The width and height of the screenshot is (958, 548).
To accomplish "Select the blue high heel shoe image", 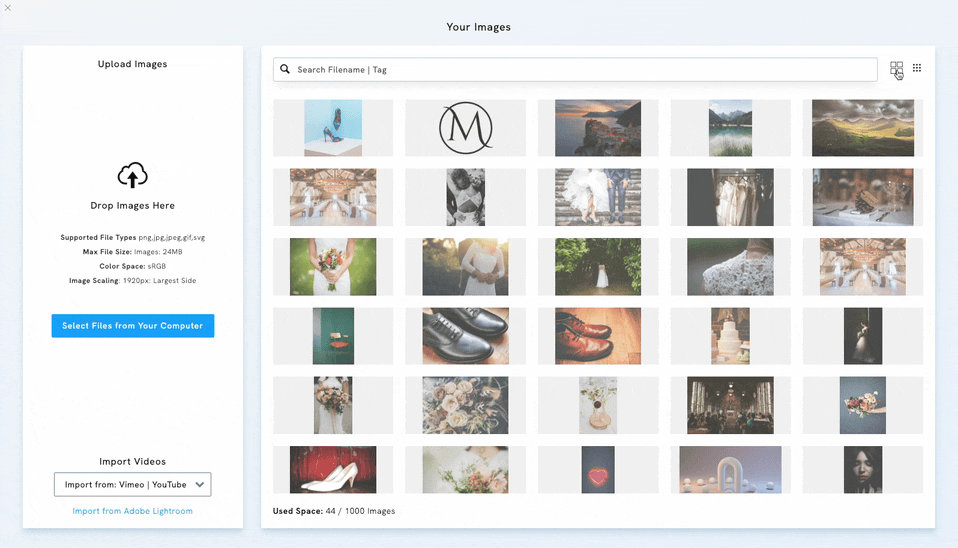I will [333, 128].
